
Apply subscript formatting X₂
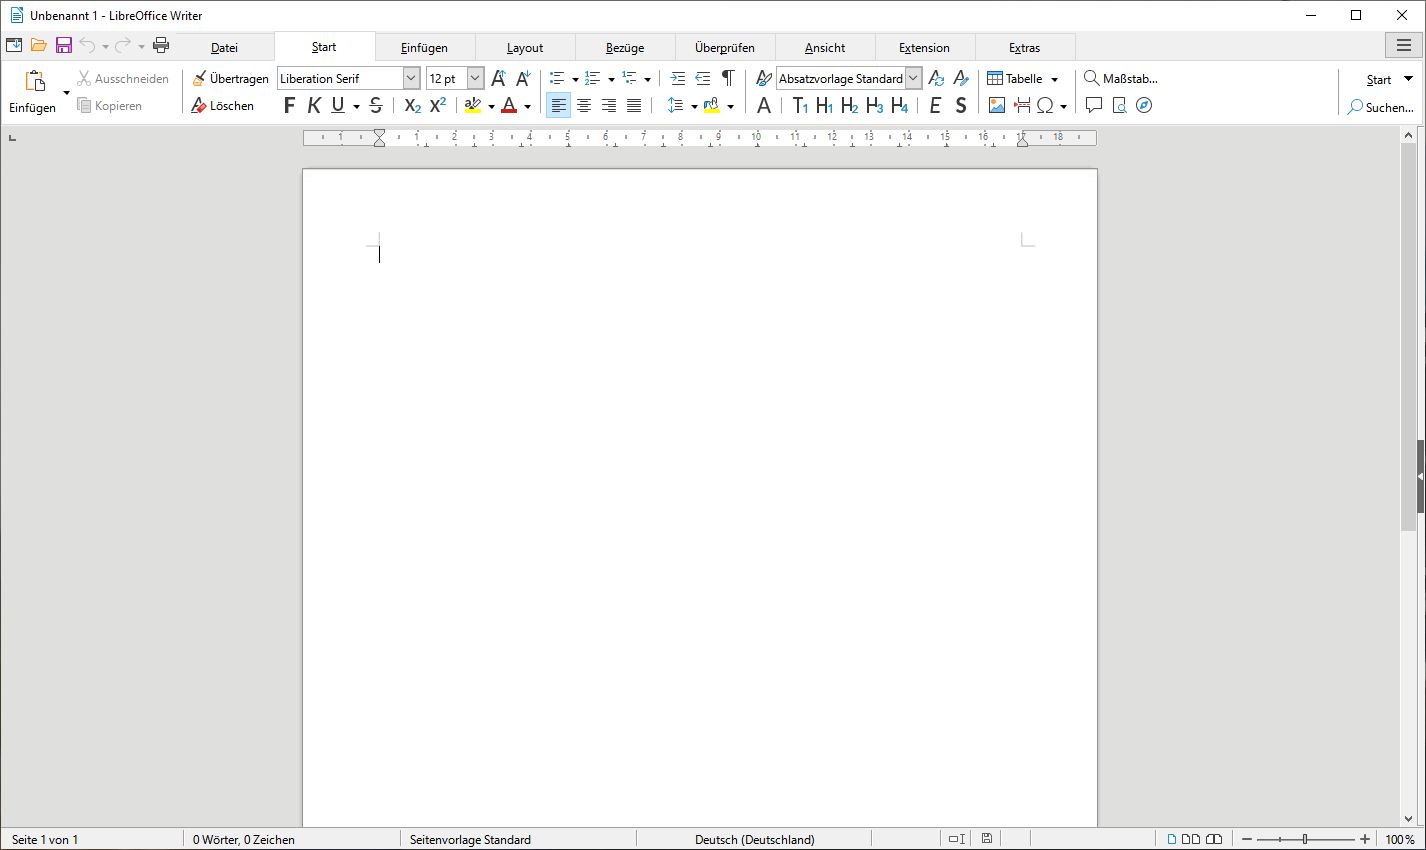(x=412, y=105)
